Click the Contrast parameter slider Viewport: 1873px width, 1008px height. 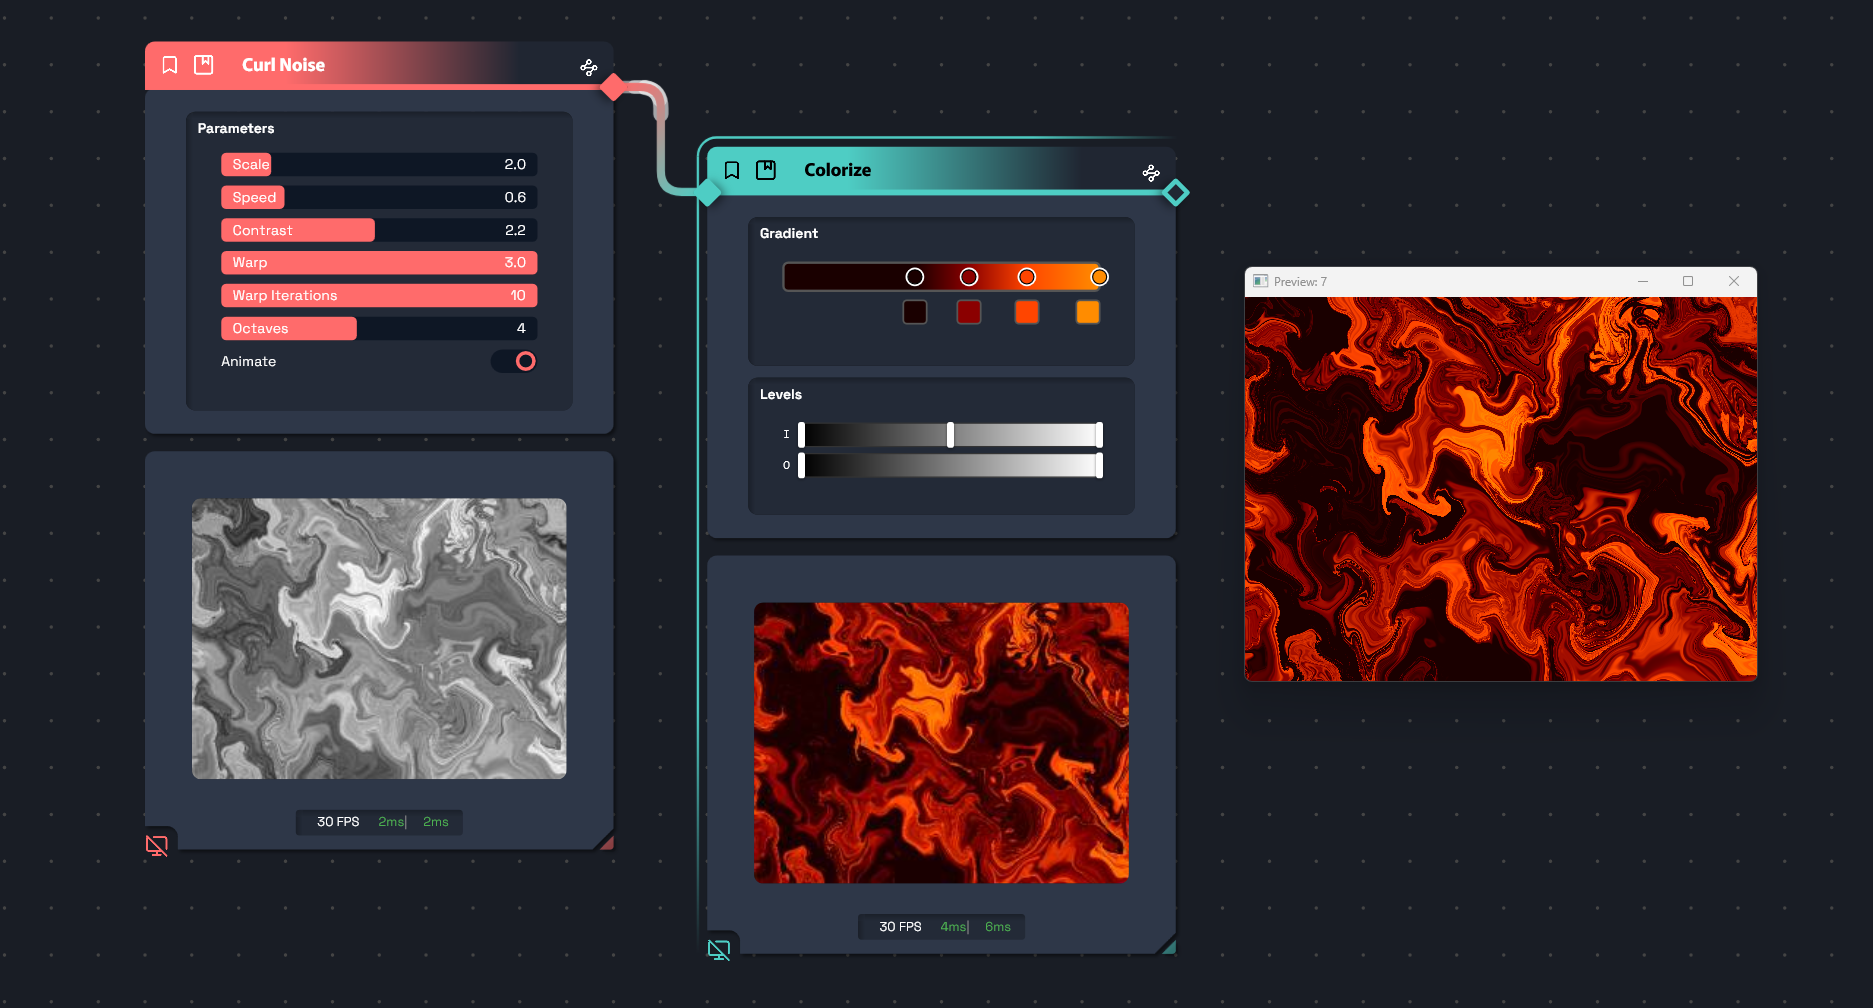click(x=379, y=230)
